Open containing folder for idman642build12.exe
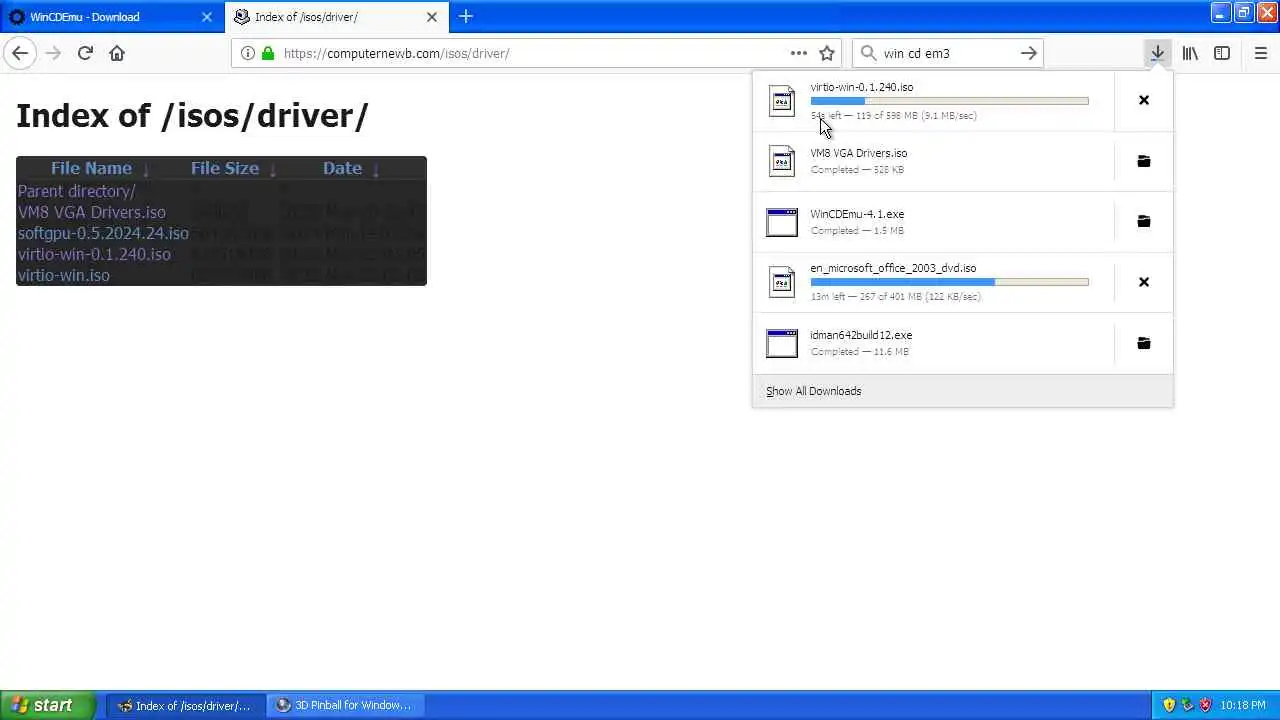Image resolution: width=1280 pixels, height=720 pixels. tap(1144, 343)
